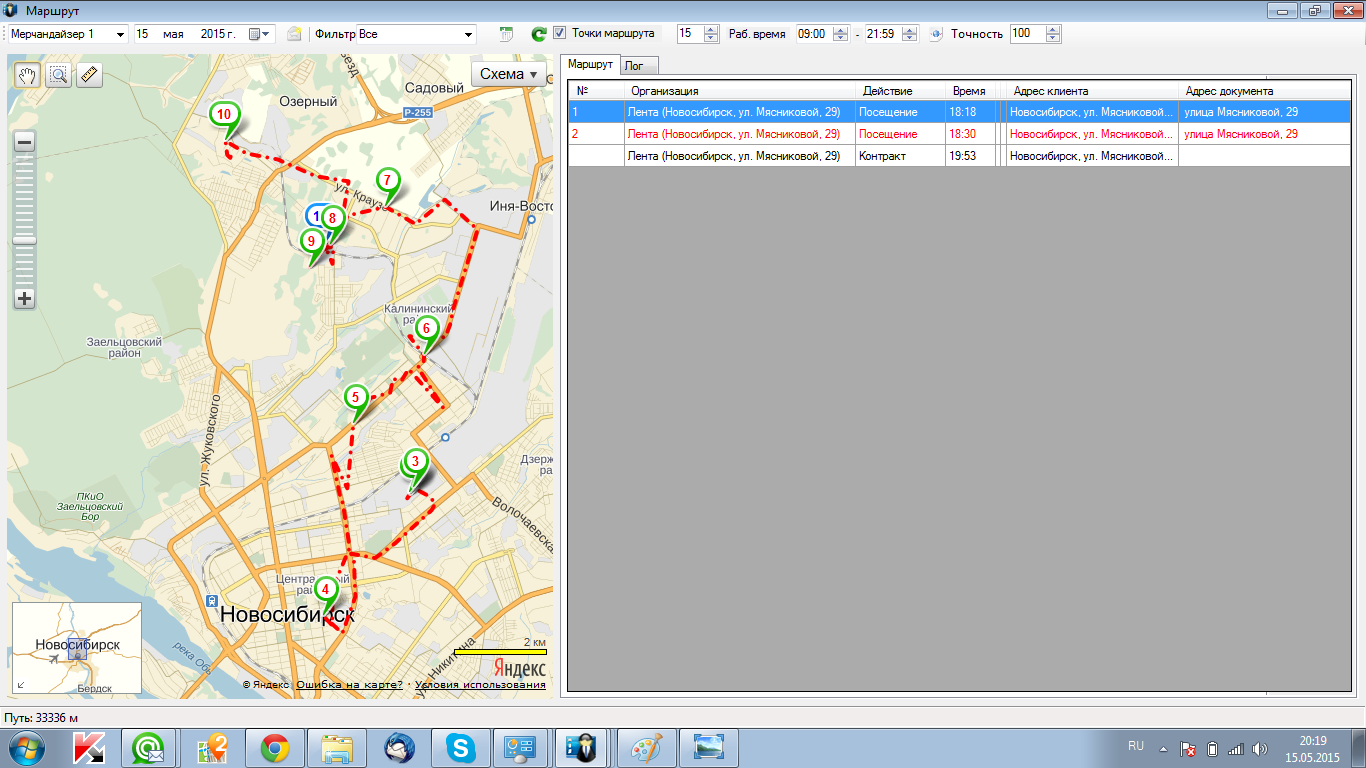Zoom out with map minus button

pos(25,142)
